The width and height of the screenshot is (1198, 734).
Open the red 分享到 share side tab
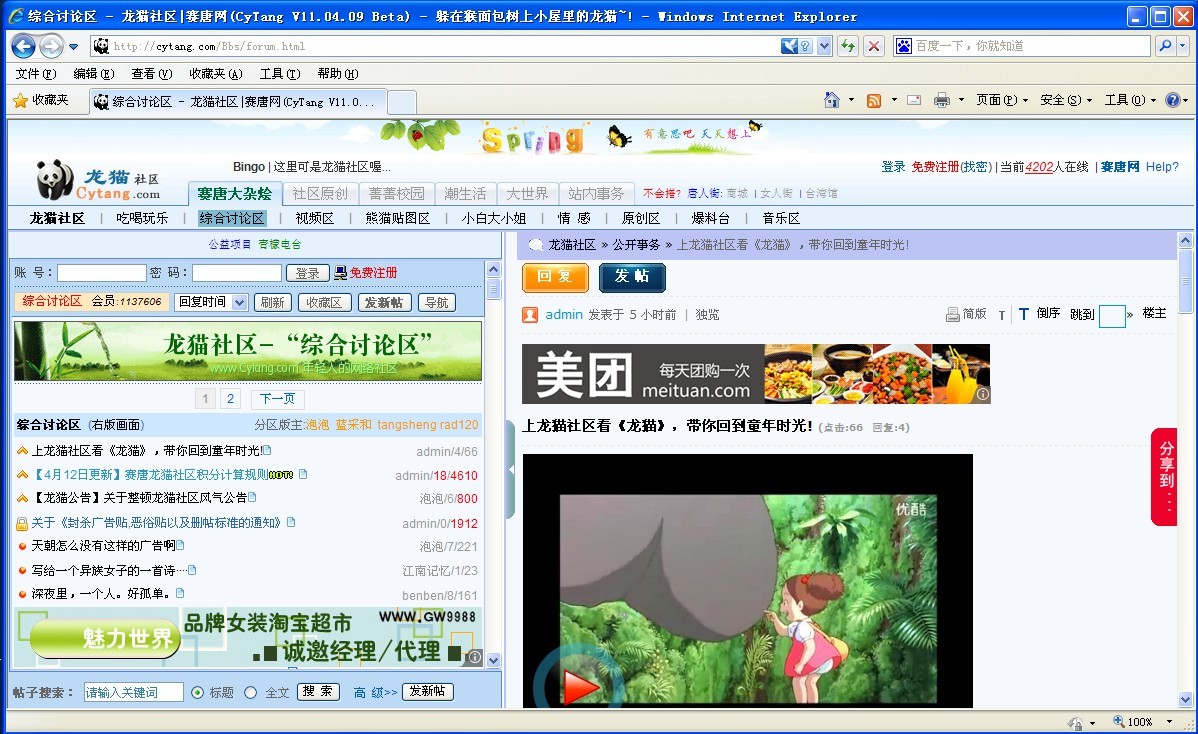pyautogui.click(x=1164, y=477)
